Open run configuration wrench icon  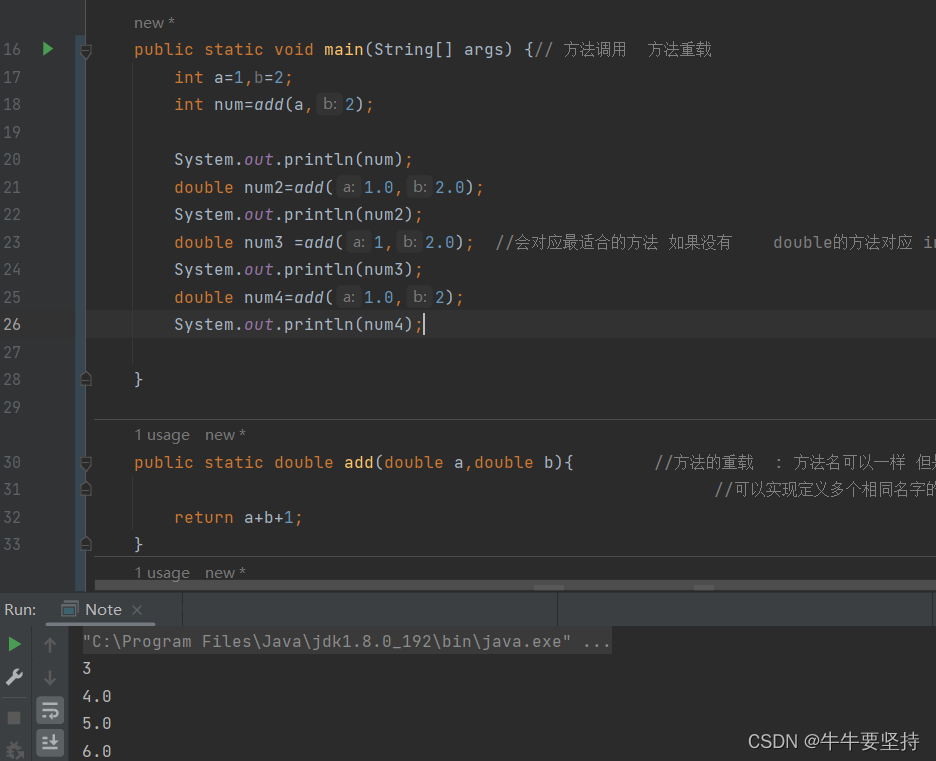14,677
